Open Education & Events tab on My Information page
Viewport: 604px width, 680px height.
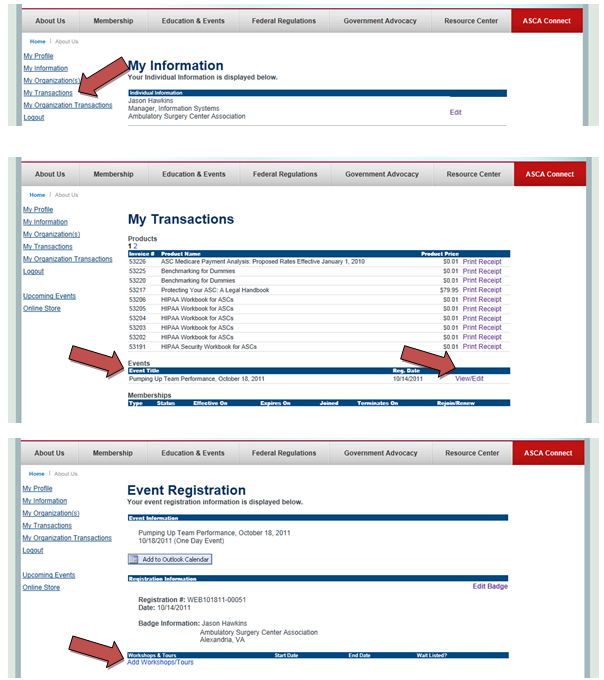tap(193, 21)
